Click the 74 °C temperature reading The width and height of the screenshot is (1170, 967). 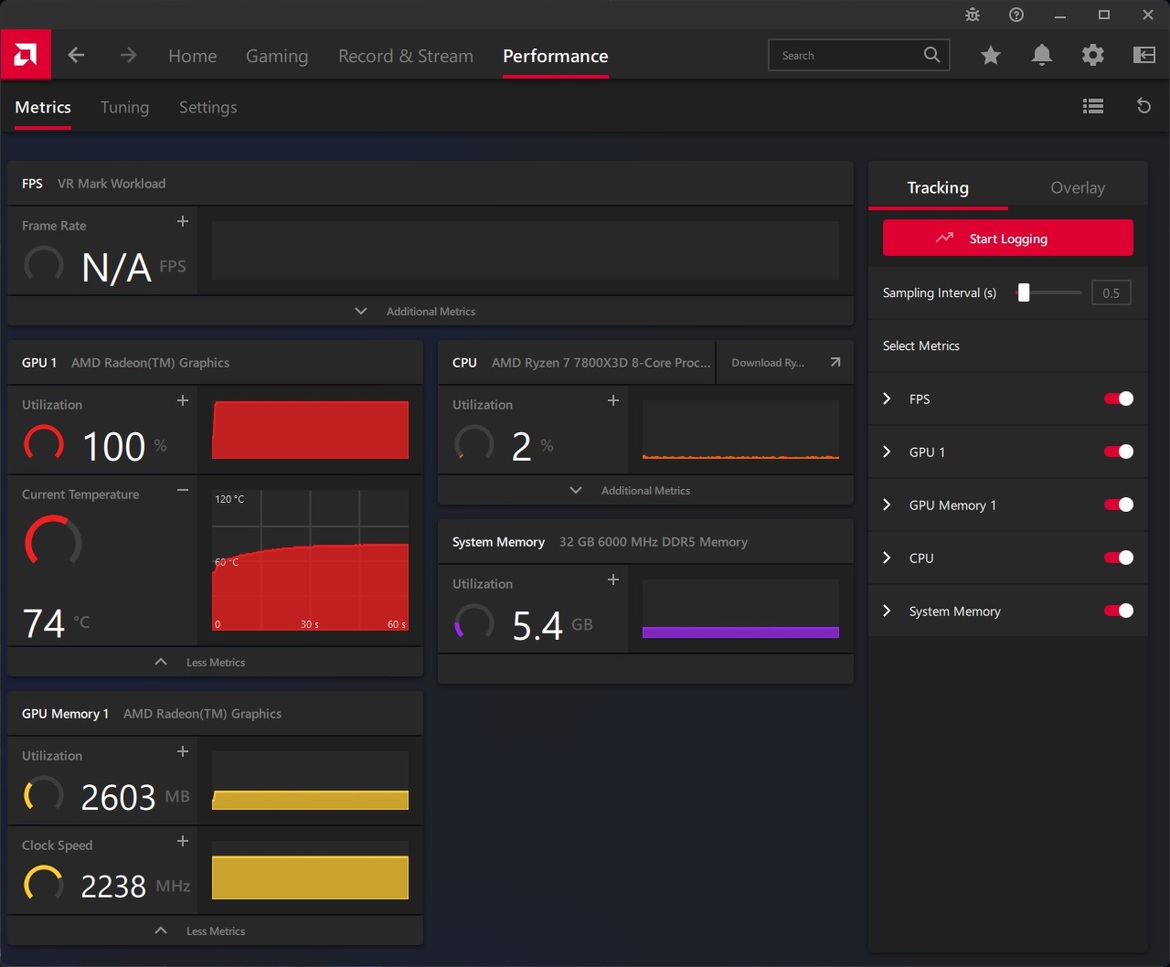click(56, 623)
